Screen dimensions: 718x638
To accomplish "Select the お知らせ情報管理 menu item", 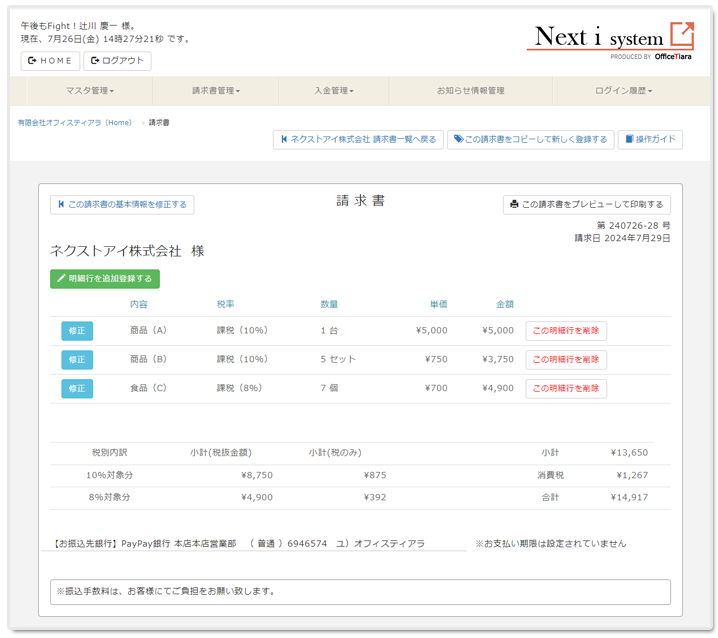I will click(x=470, y=91).
